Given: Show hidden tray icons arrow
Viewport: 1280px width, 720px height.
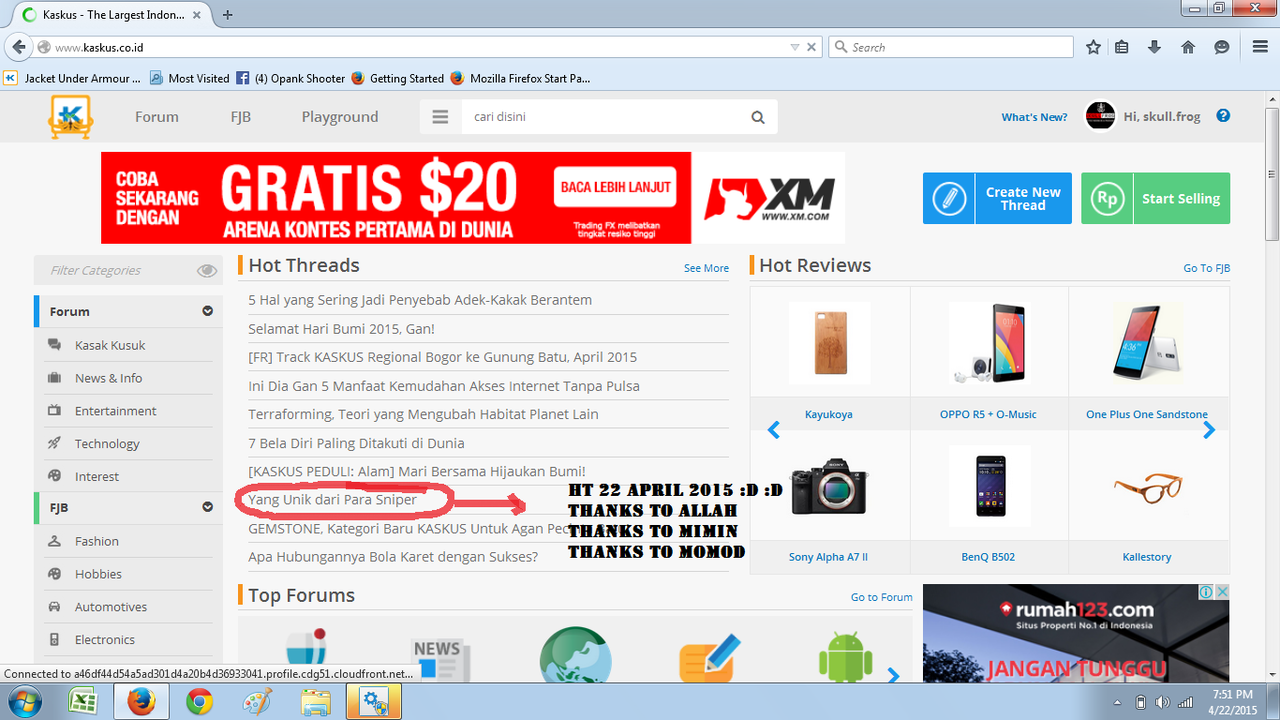Looking at the screenshot, I should click(1115, 702).
